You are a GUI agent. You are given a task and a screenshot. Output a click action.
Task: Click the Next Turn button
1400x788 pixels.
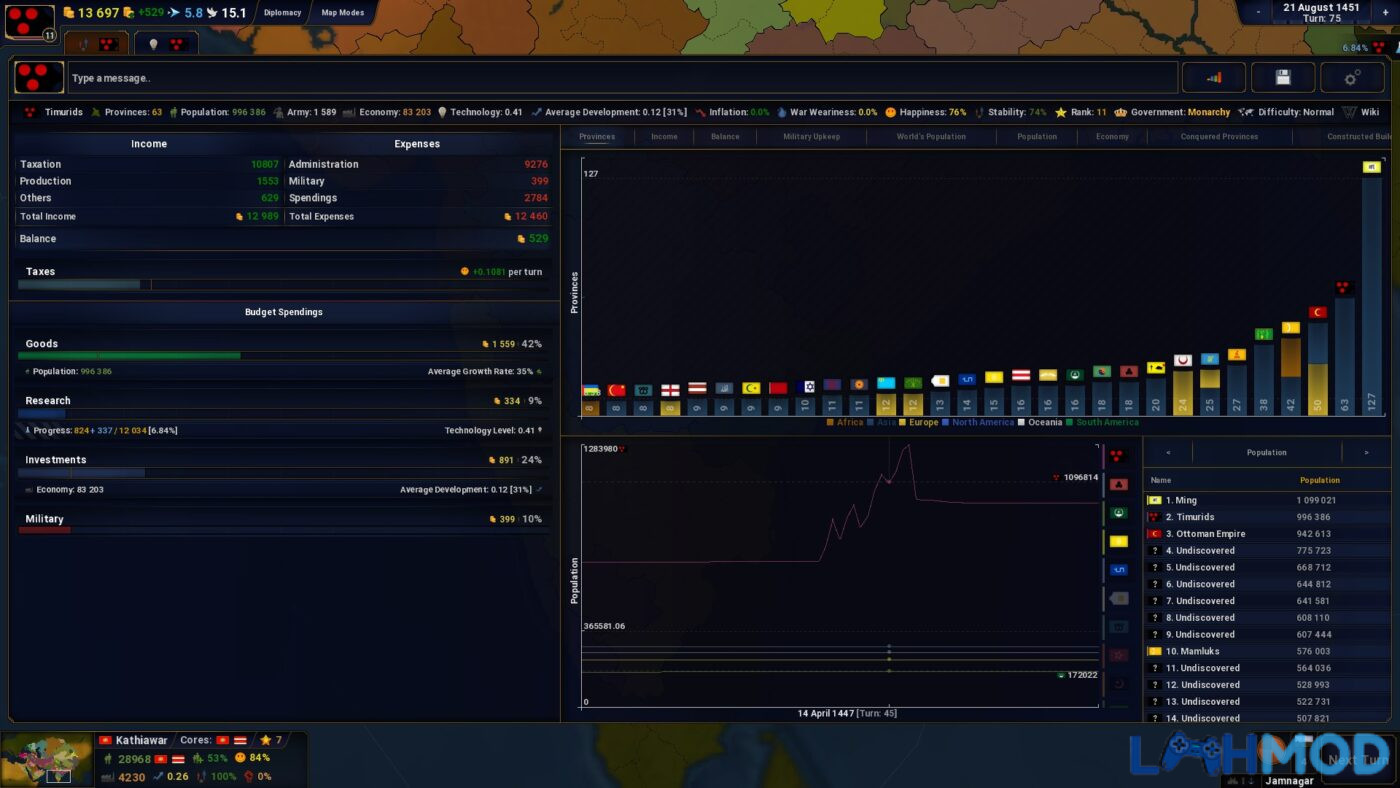pyautogui.click(x=1358, y=760)
